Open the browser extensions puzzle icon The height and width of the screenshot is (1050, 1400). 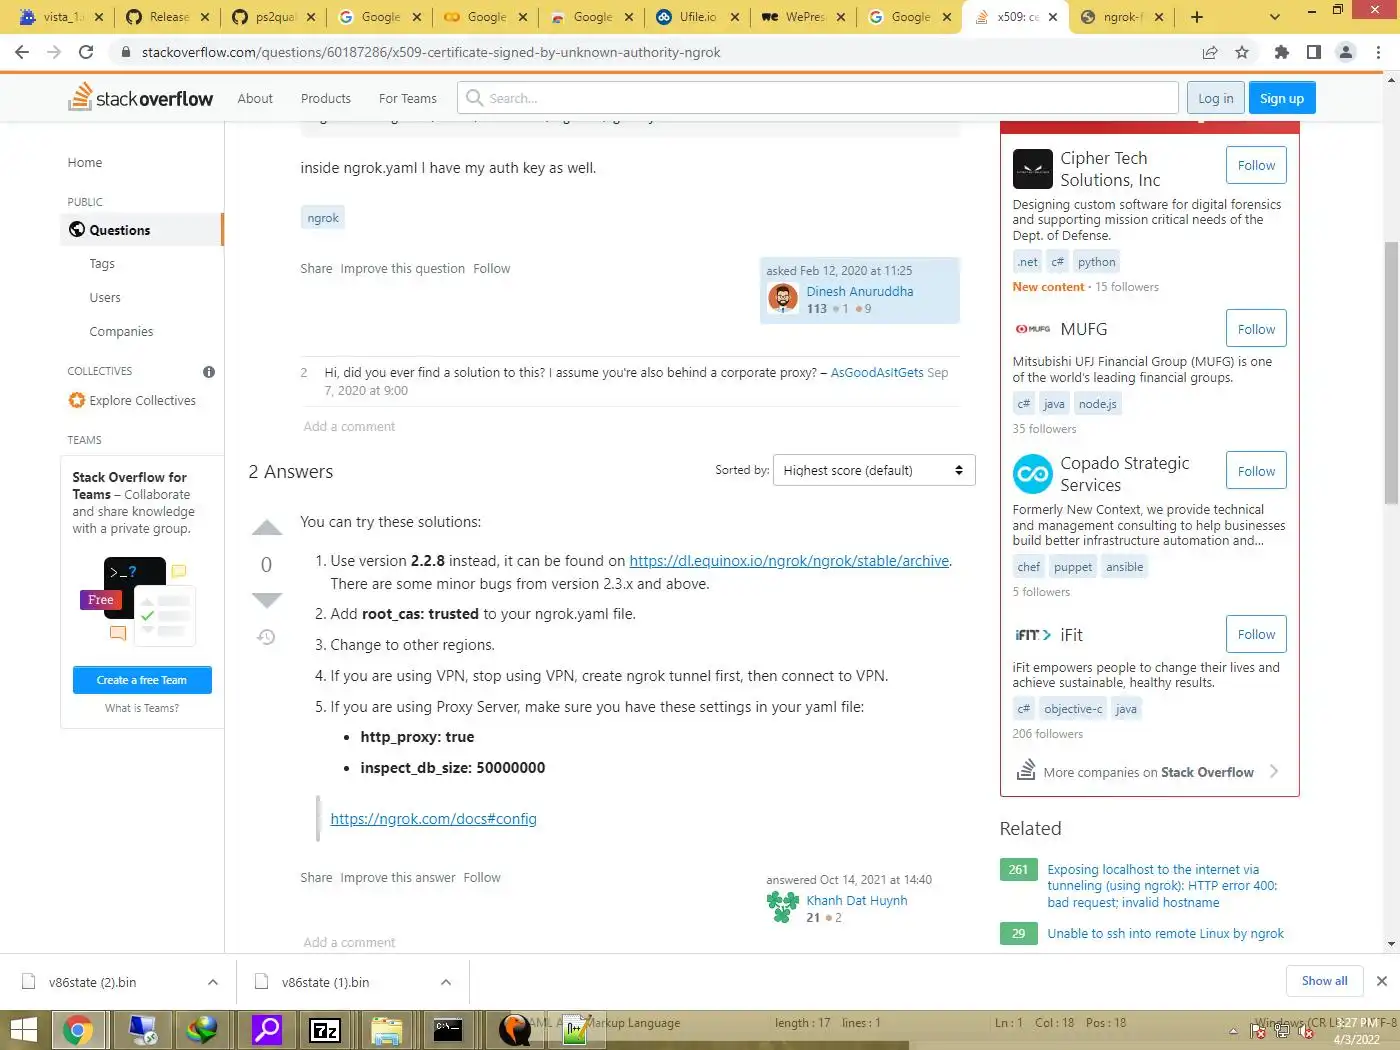(x=1282, y=52)
